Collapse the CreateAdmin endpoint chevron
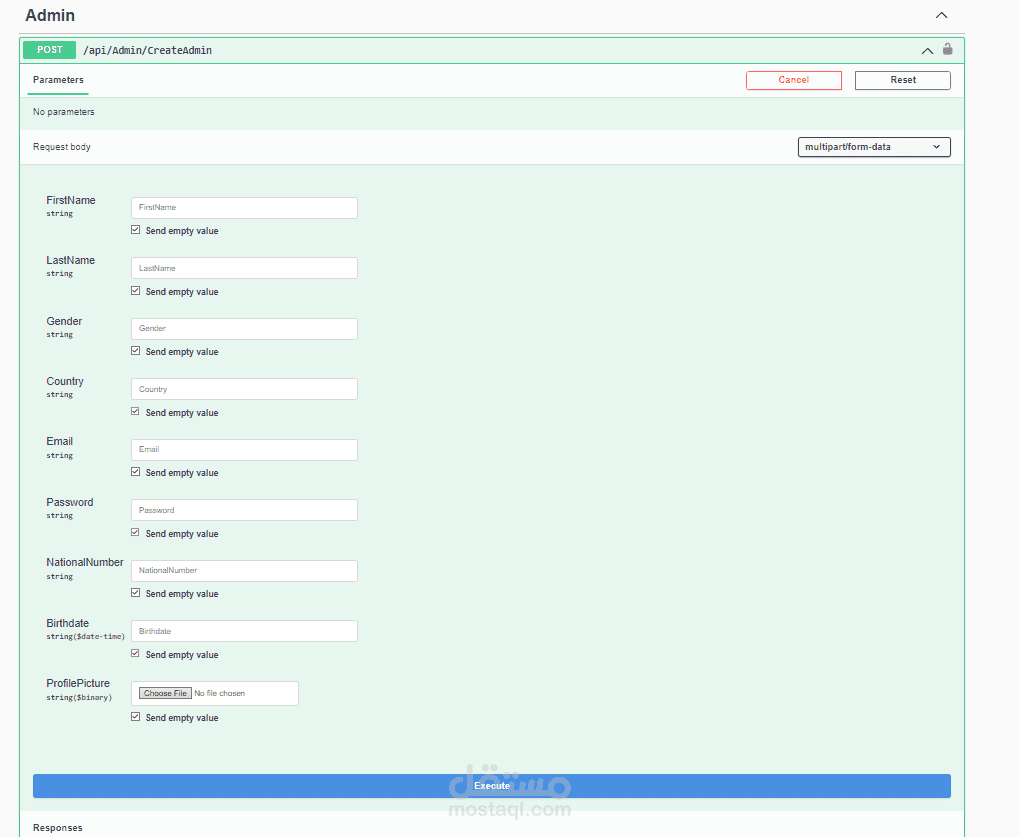This screenshot has height=837, width=1020. (928, 51)
